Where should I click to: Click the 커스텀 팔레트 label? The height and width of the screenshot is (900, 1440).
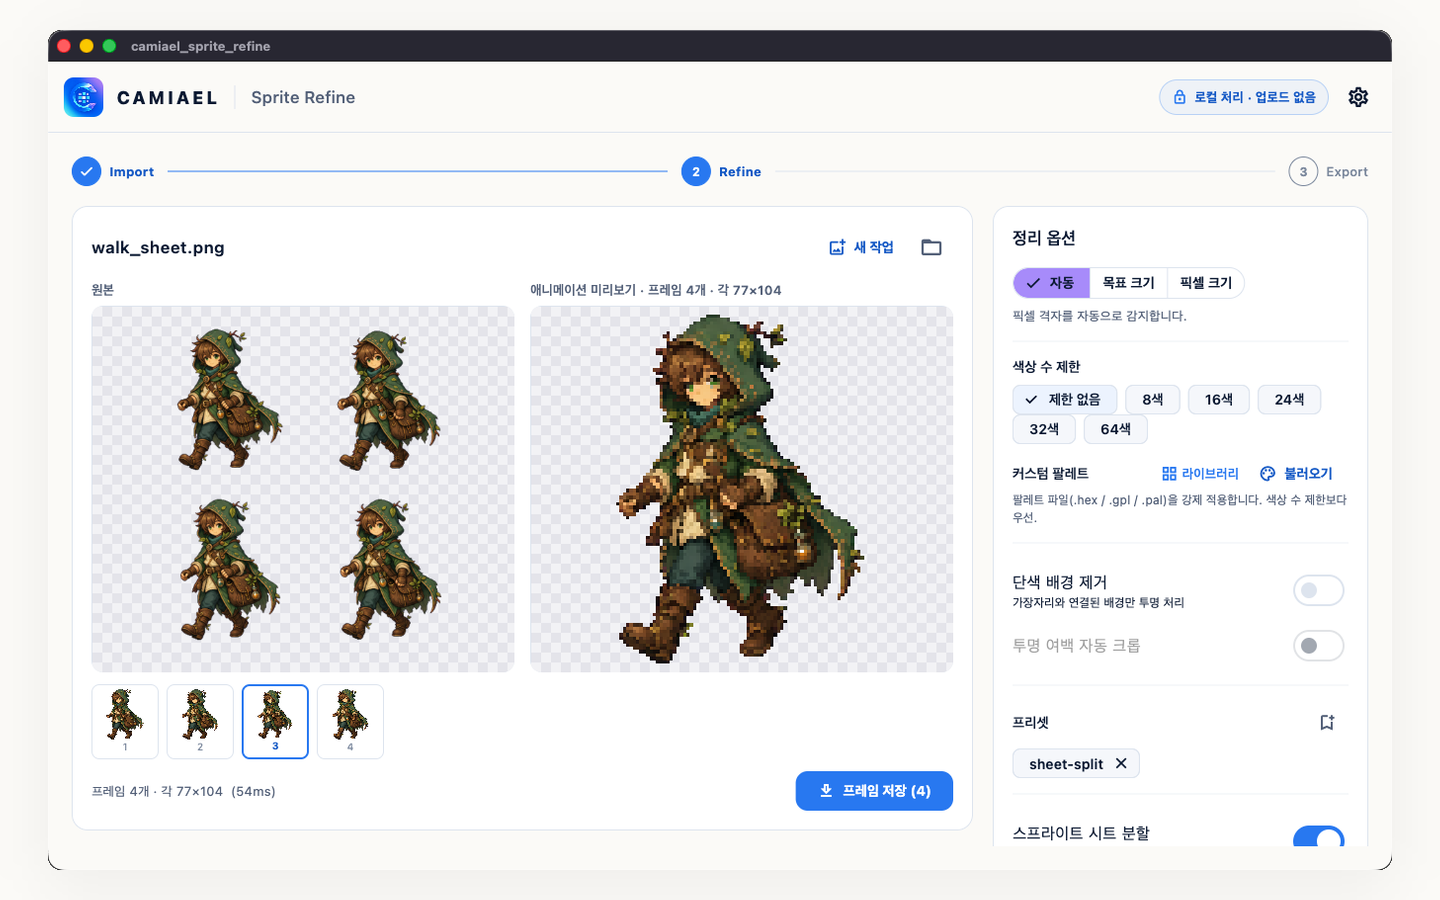tap(1050, 473)
